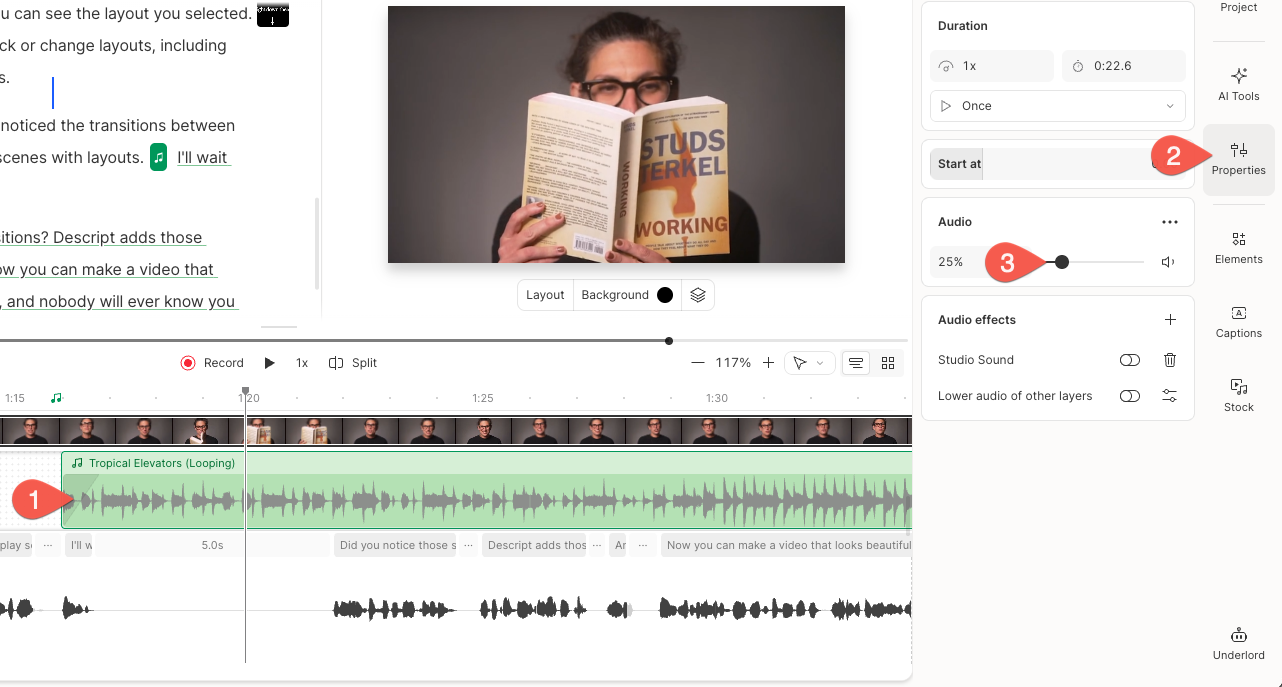Viewport: 1282px width, 687px height.
Task: Open the Elements sidebar panel
Action: tap(1238, 247)
